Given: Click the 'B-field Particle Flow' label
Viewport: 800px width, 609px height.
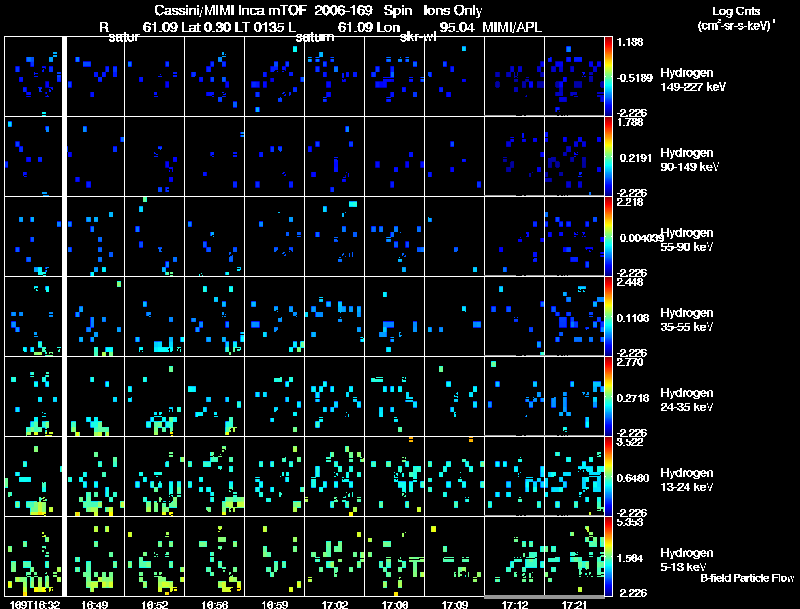Looking at the screenshot, I should [747, 578].
